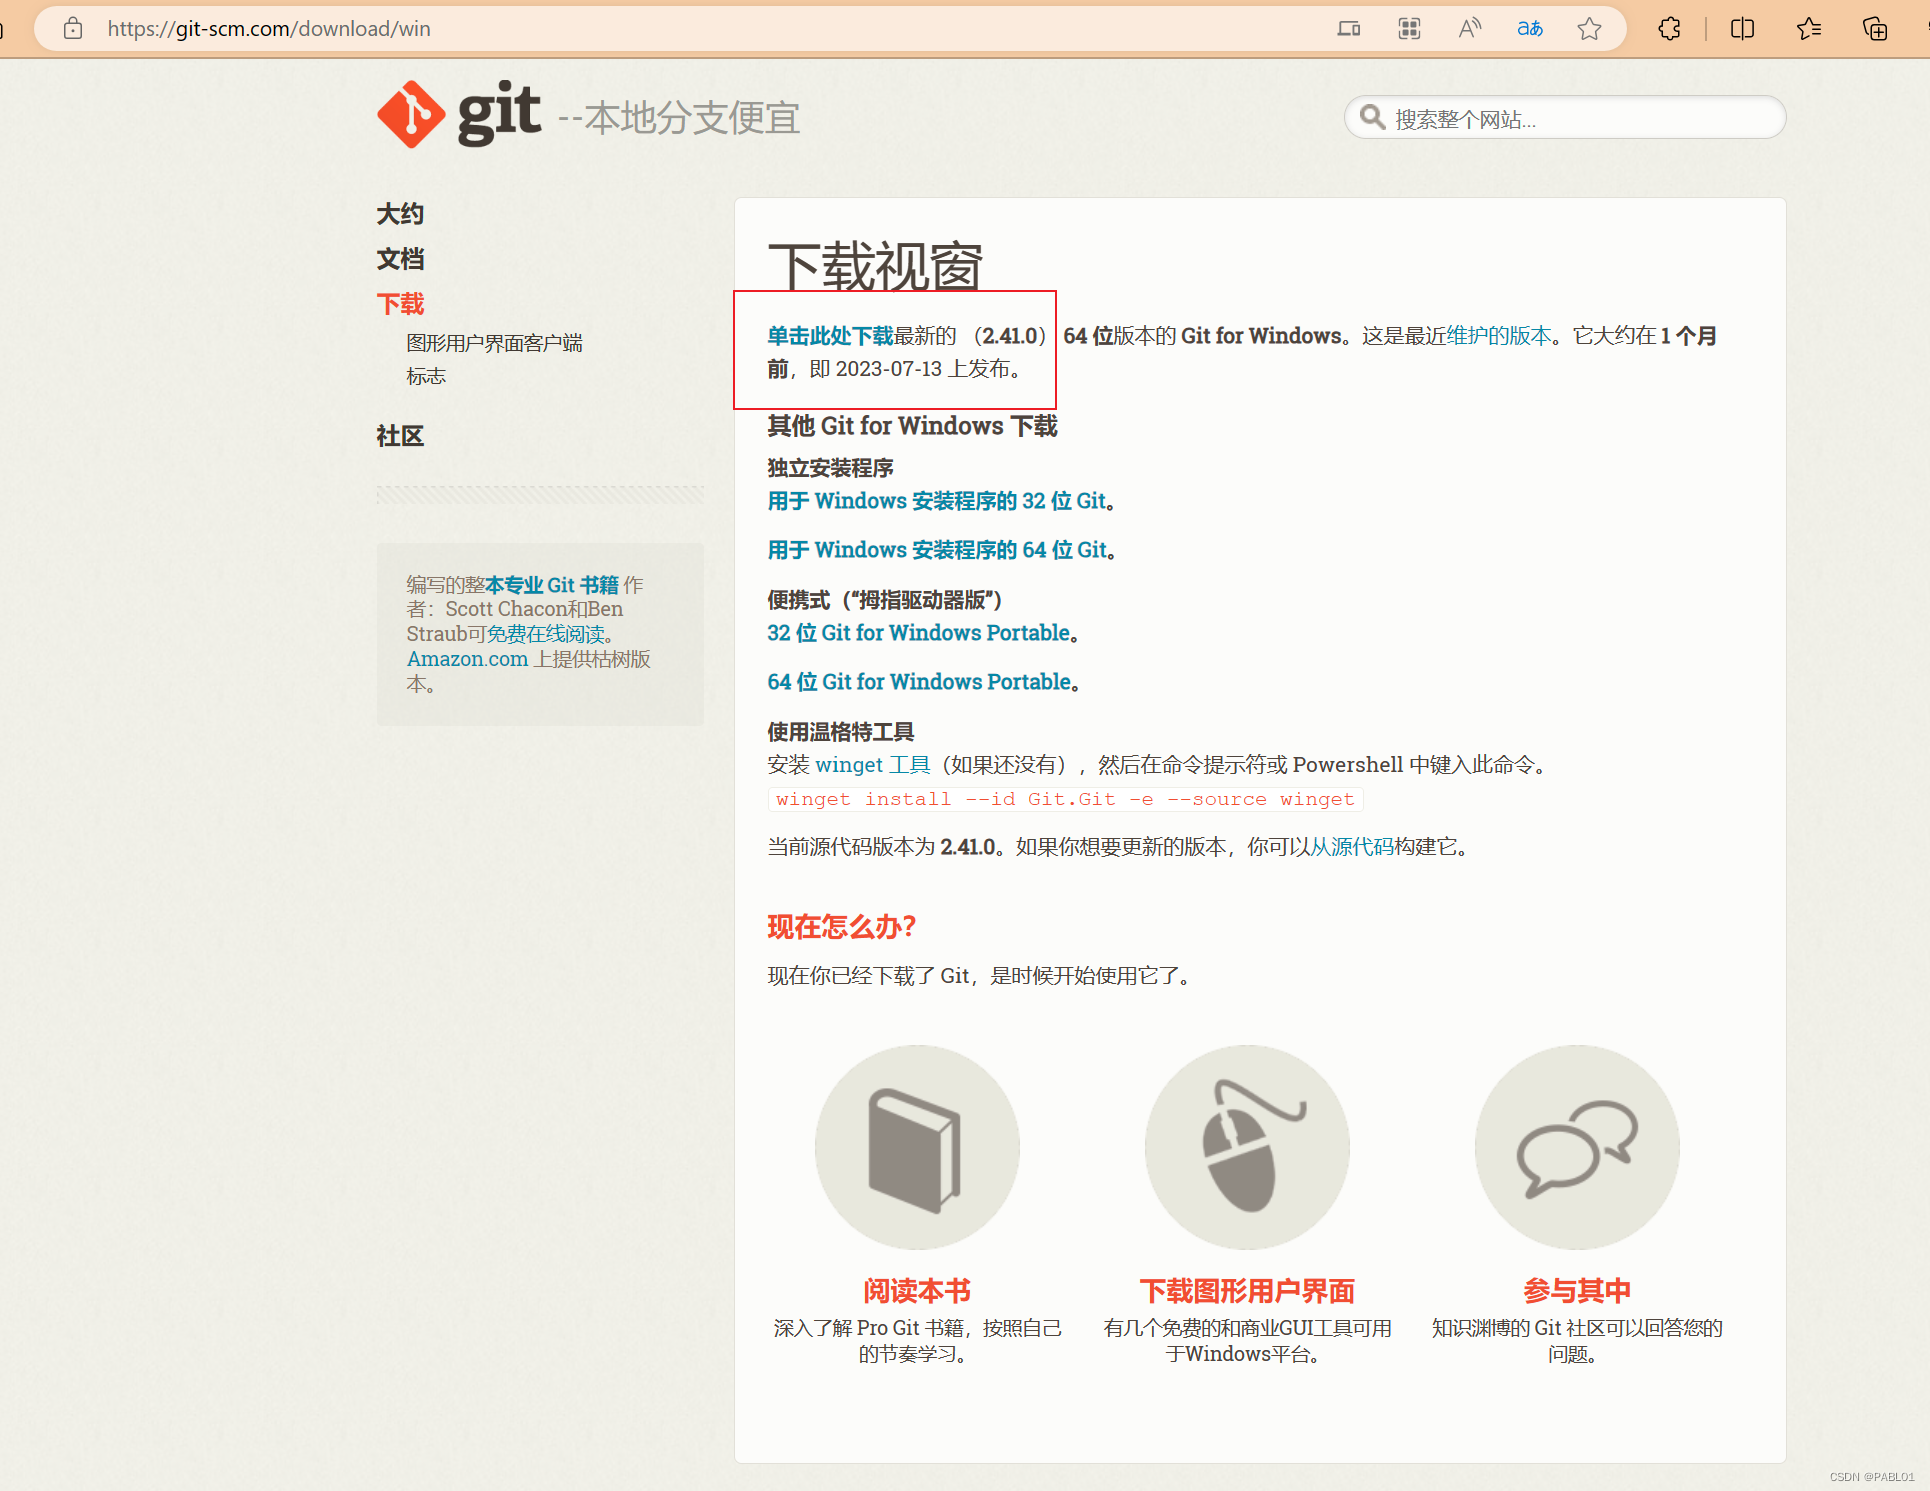
Task: Click the 现在怎么办? heading
Action: click(841, 927)
